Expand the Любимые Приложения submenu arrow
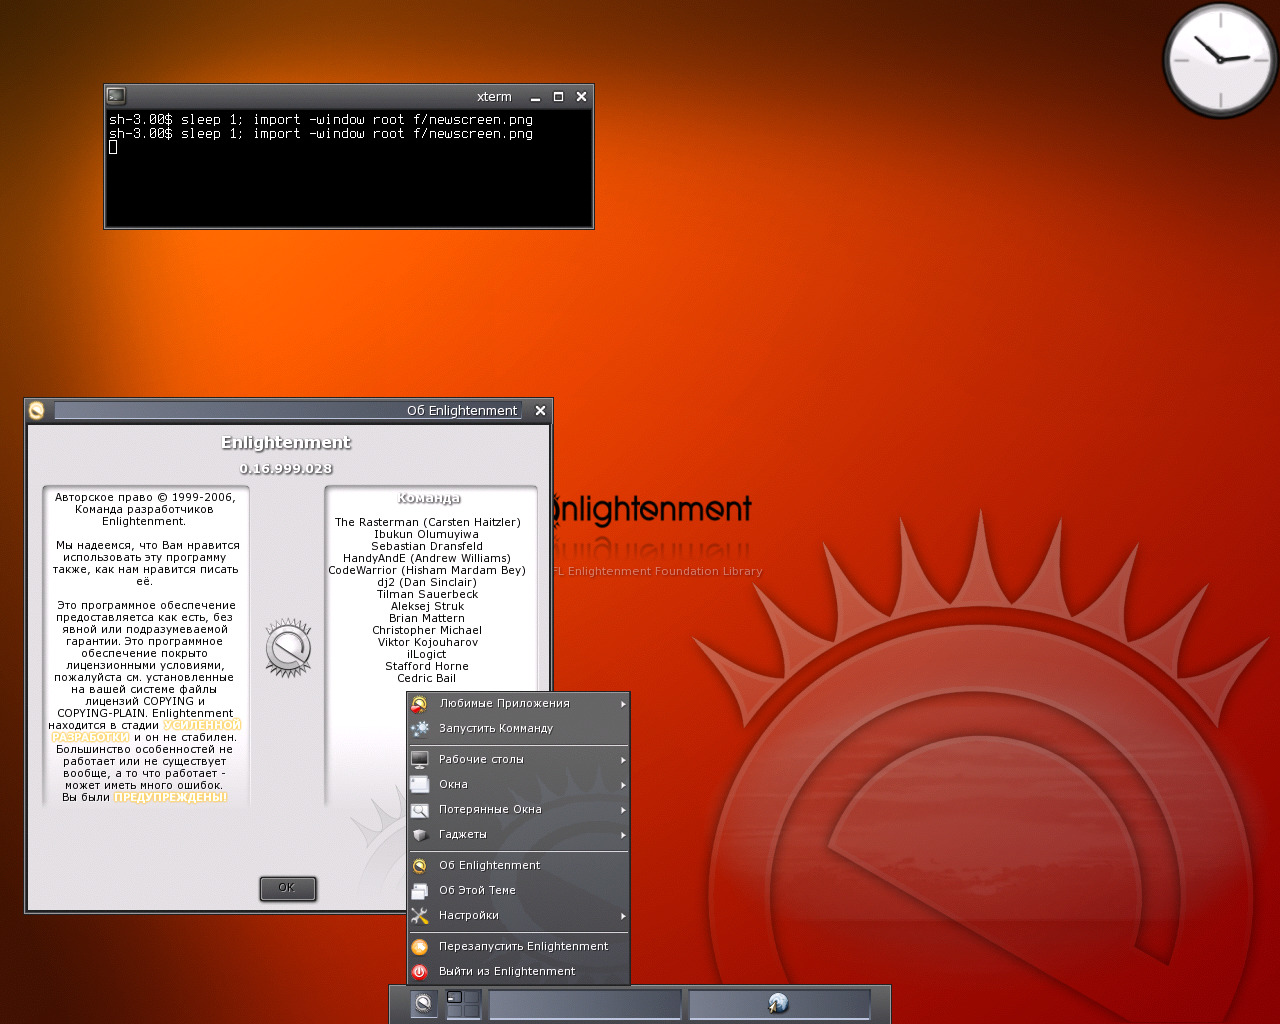Screen dimensions: 1280x1024 pyautogui.click(x=623, y=704)
